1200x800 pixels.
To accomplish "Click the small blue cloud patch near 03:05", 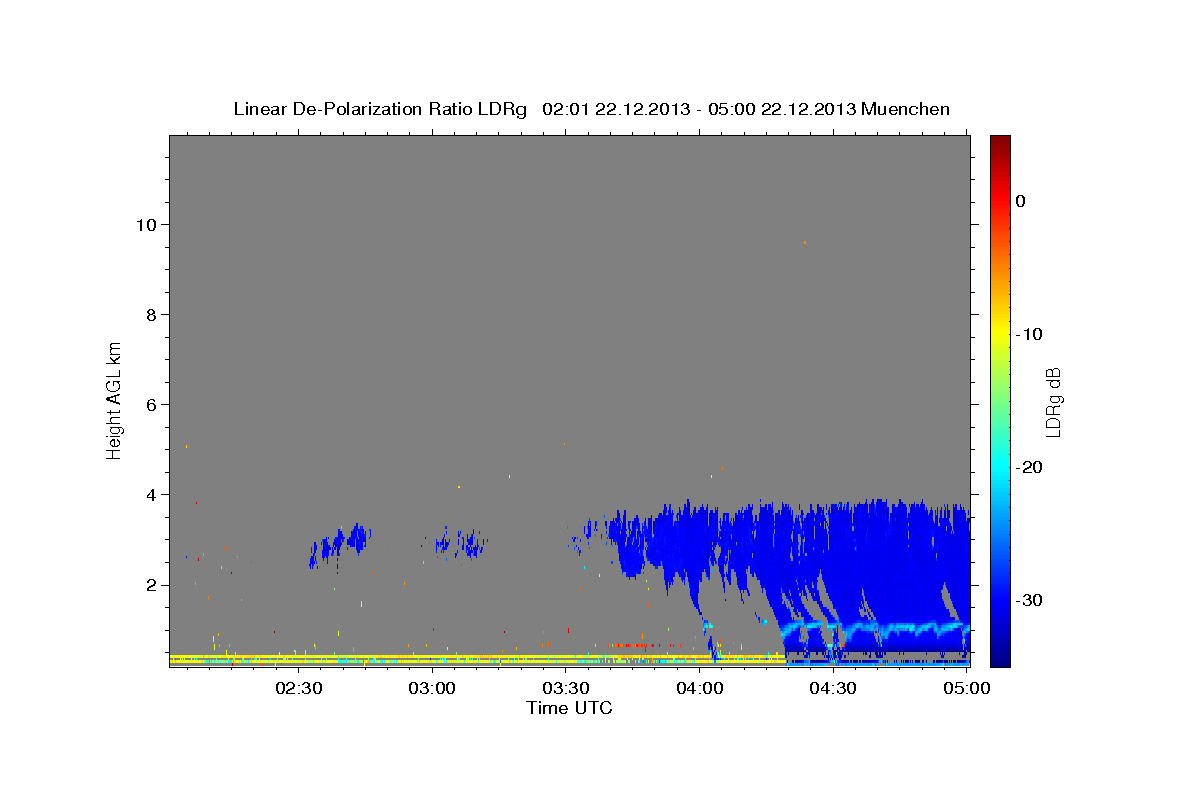I will (460, 543).
